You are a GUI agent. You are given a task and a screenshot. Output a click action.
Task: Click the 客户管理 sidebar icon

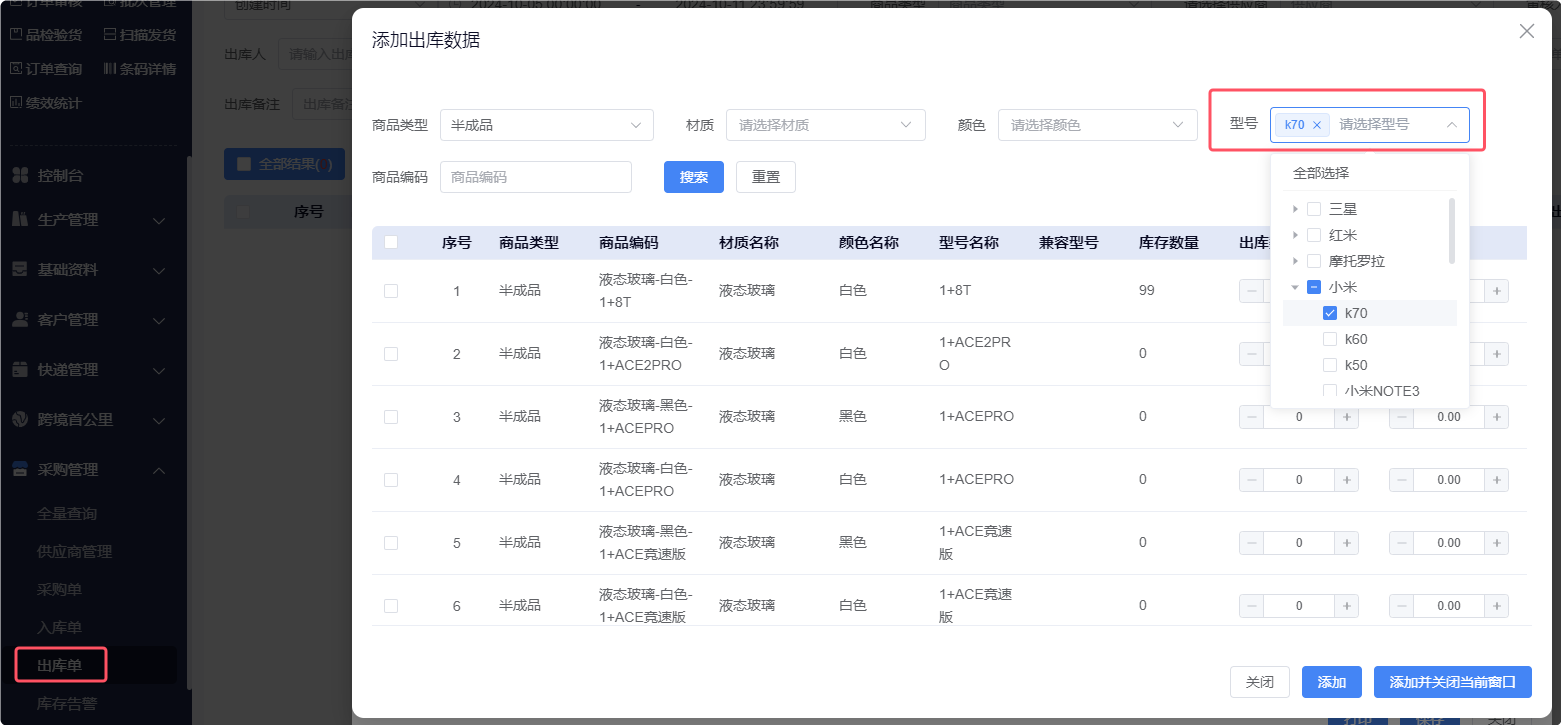click(19, 320)
